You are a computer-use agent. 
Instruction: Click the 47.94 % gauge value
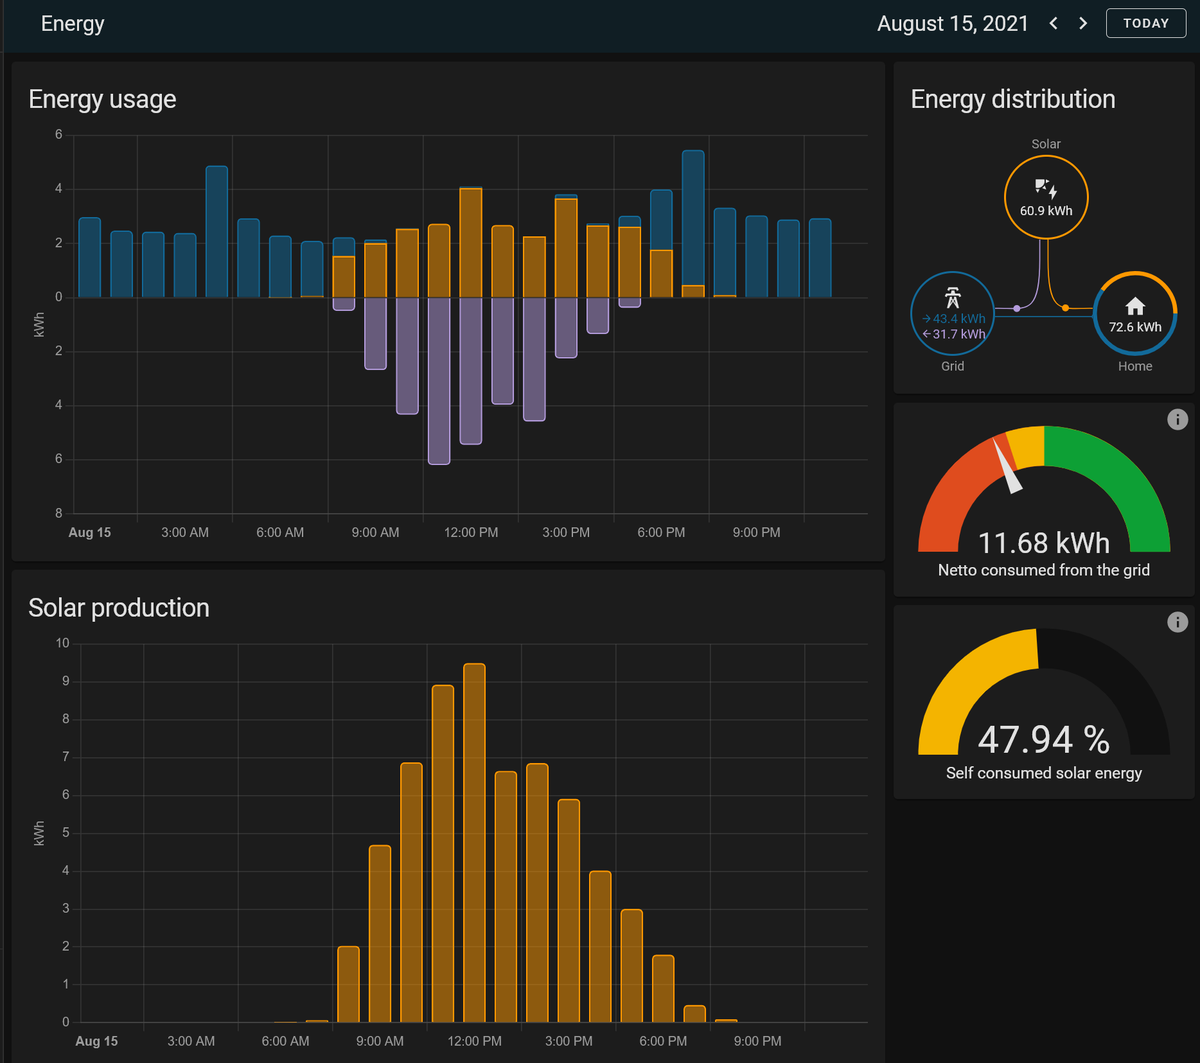1044,740
